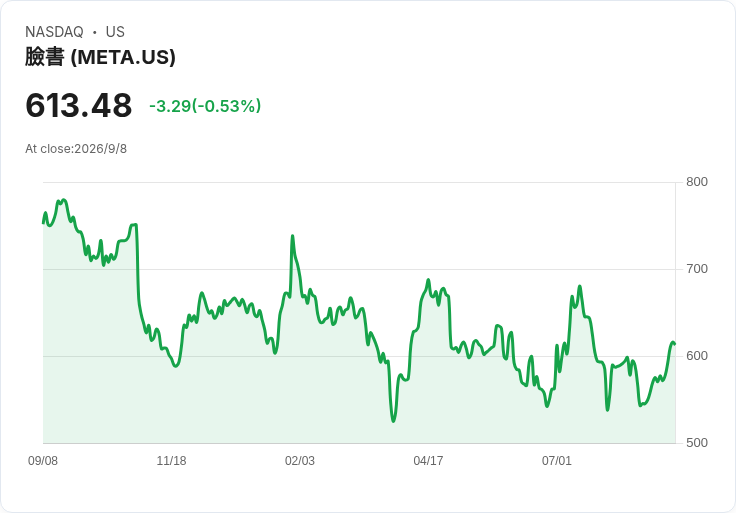This screenshot has width=736, height=513.
Task: Click the highest point near chart start
Action: coord(64,200)
